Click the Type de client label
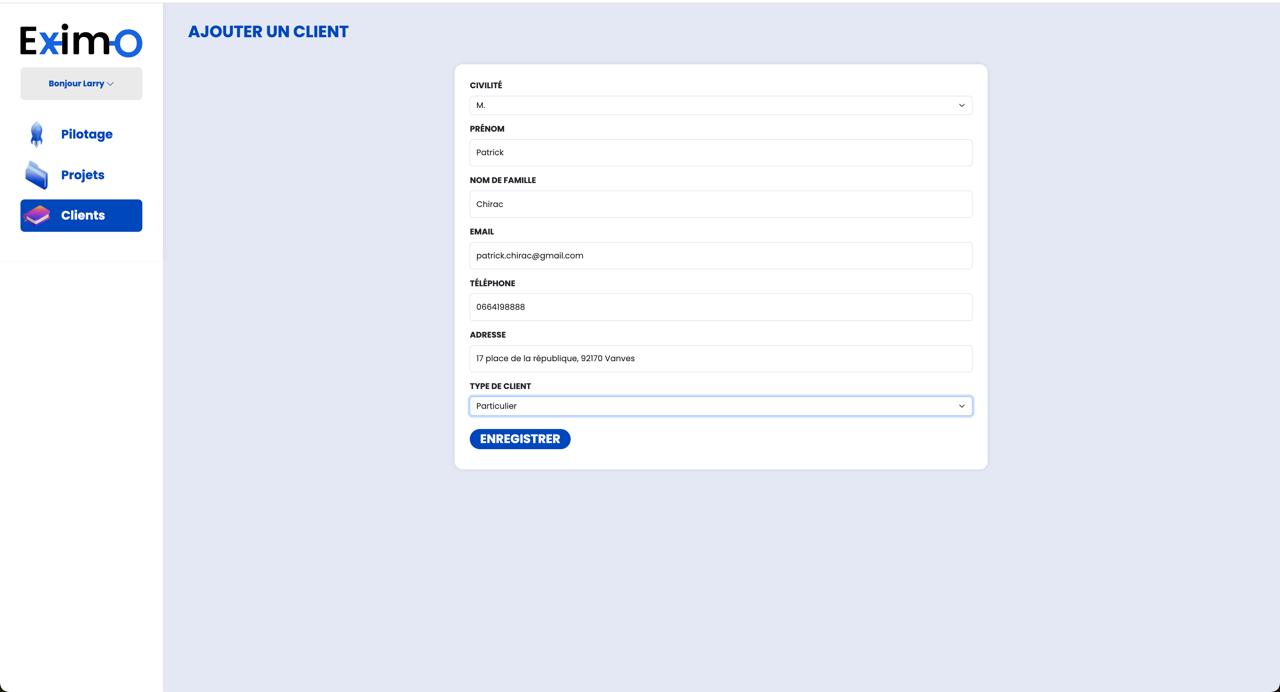 500,386
